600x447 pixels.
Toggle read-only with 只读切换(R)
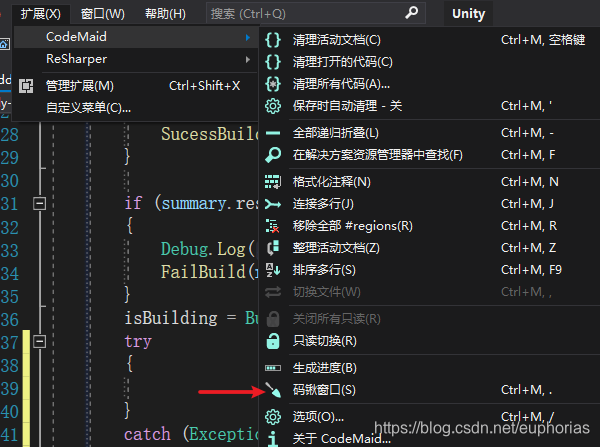click(x=429, y=341)
